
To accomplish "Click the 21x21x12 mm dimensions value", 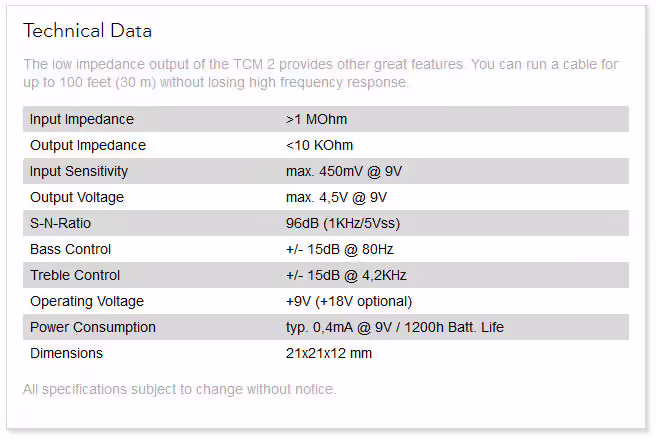I will point(329,353).
